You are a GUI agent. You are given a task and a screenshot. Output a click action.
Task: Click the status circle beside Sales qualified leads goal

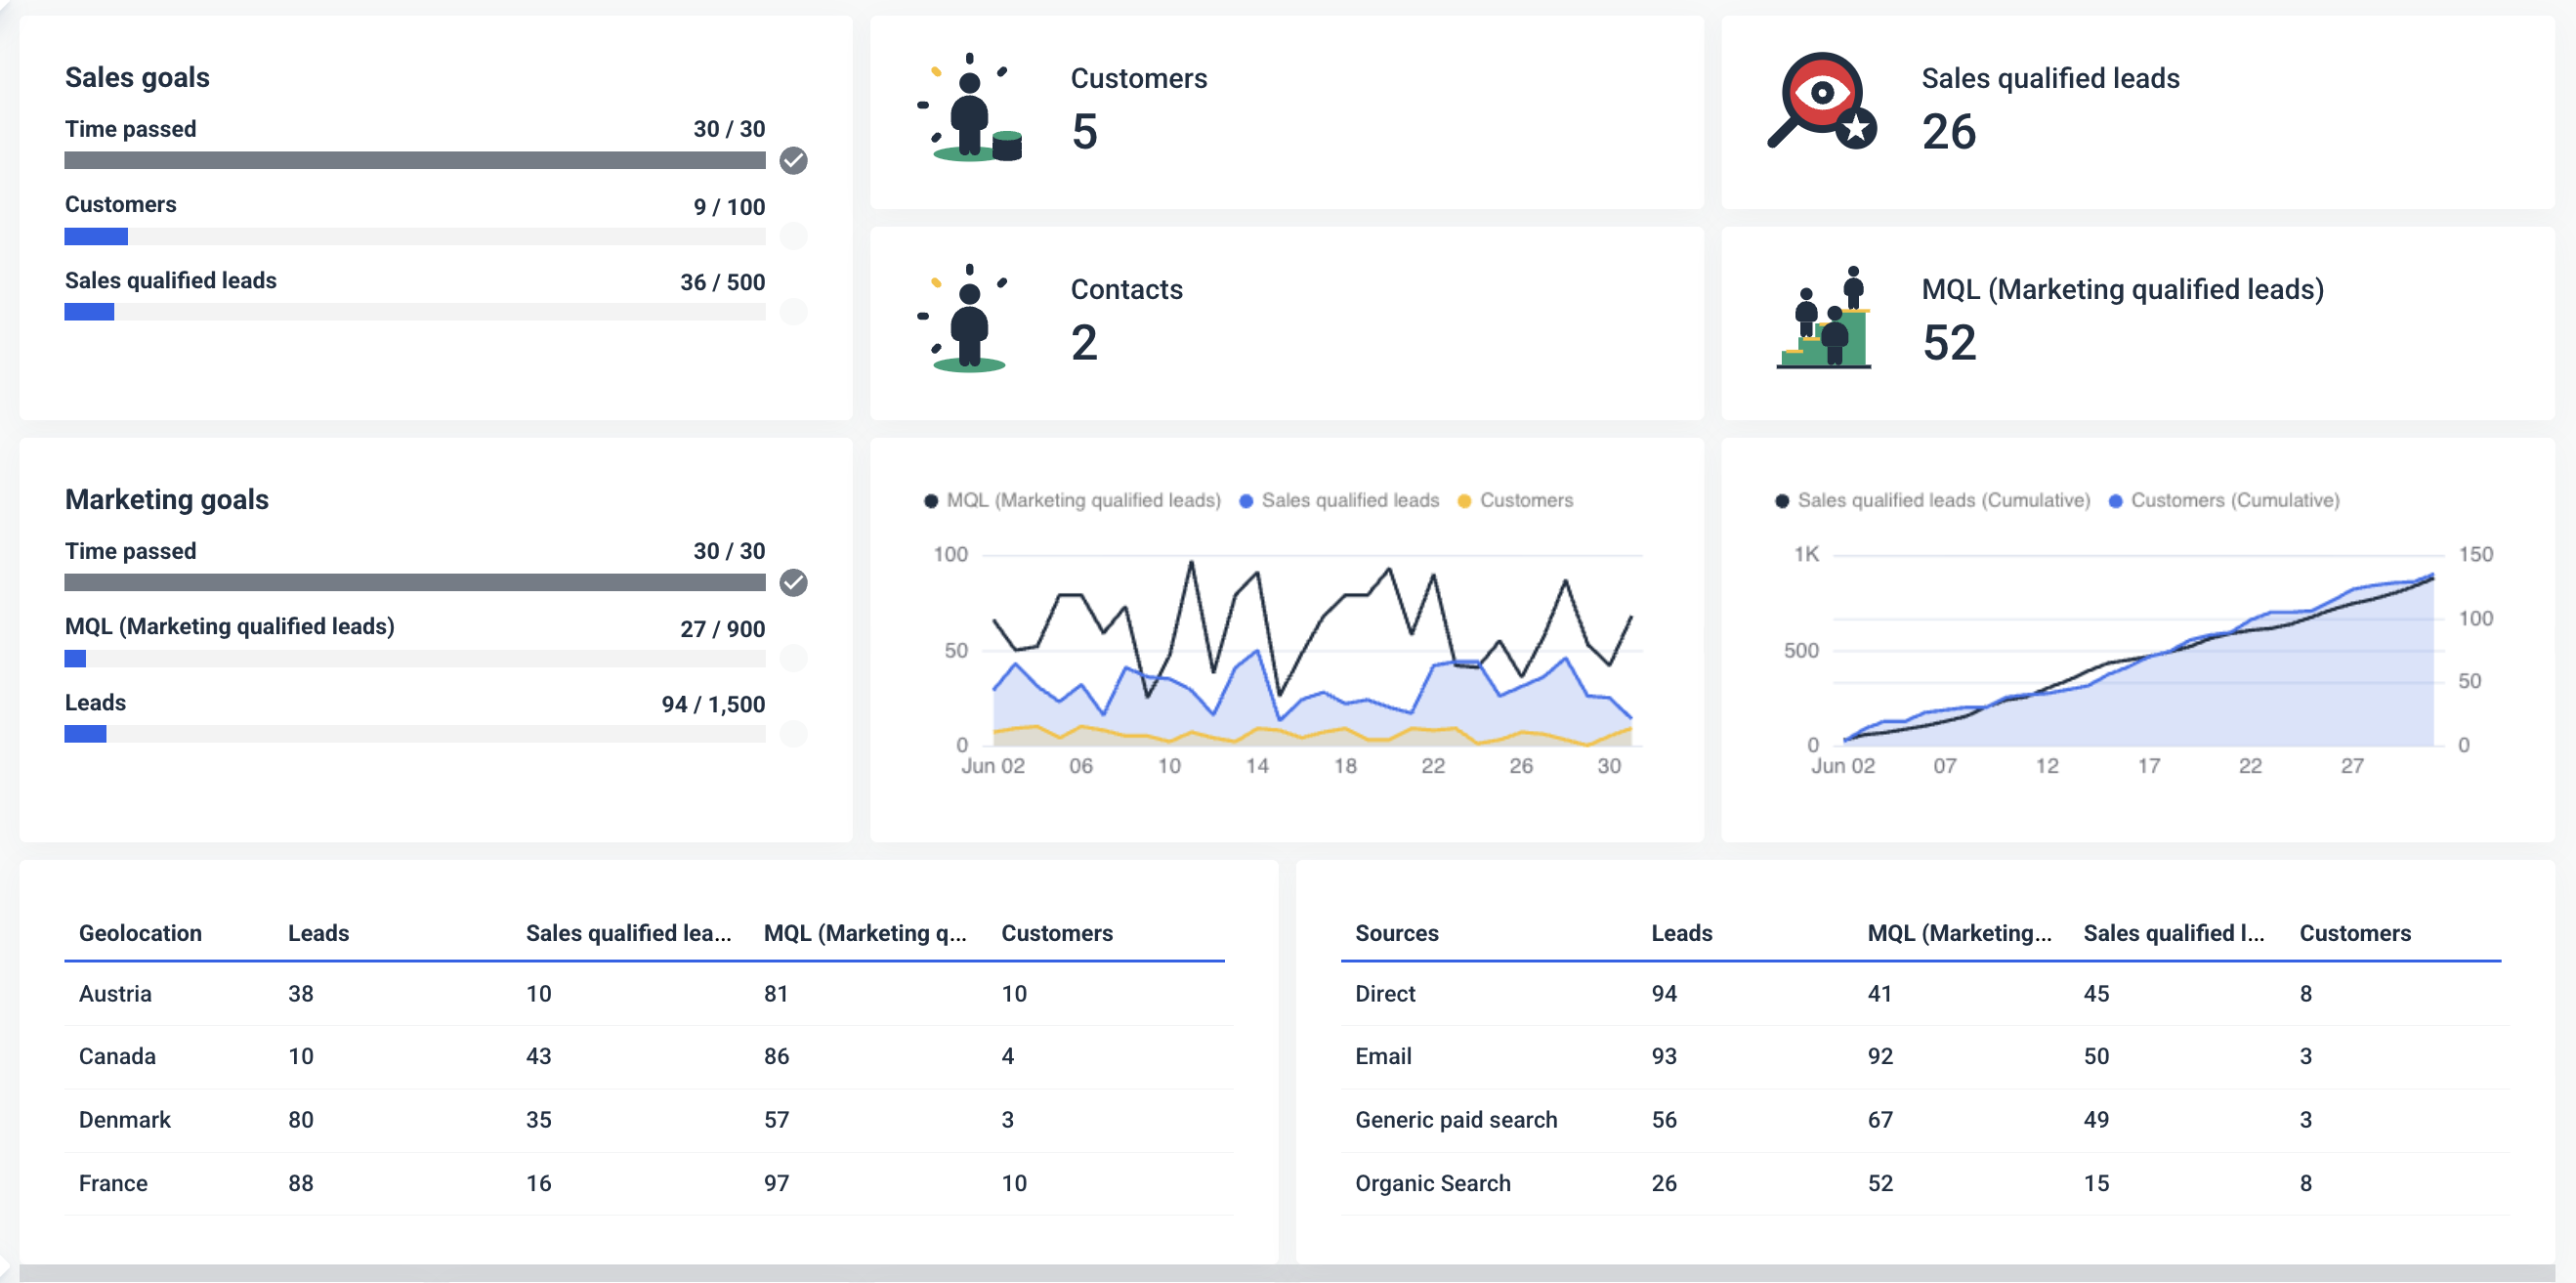tap(794, 312)
